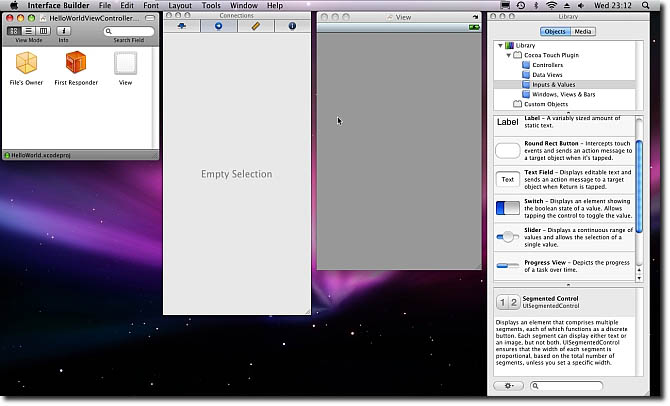Select the Slider item in Library list
670x406 pixels.
tap(508, 236)
